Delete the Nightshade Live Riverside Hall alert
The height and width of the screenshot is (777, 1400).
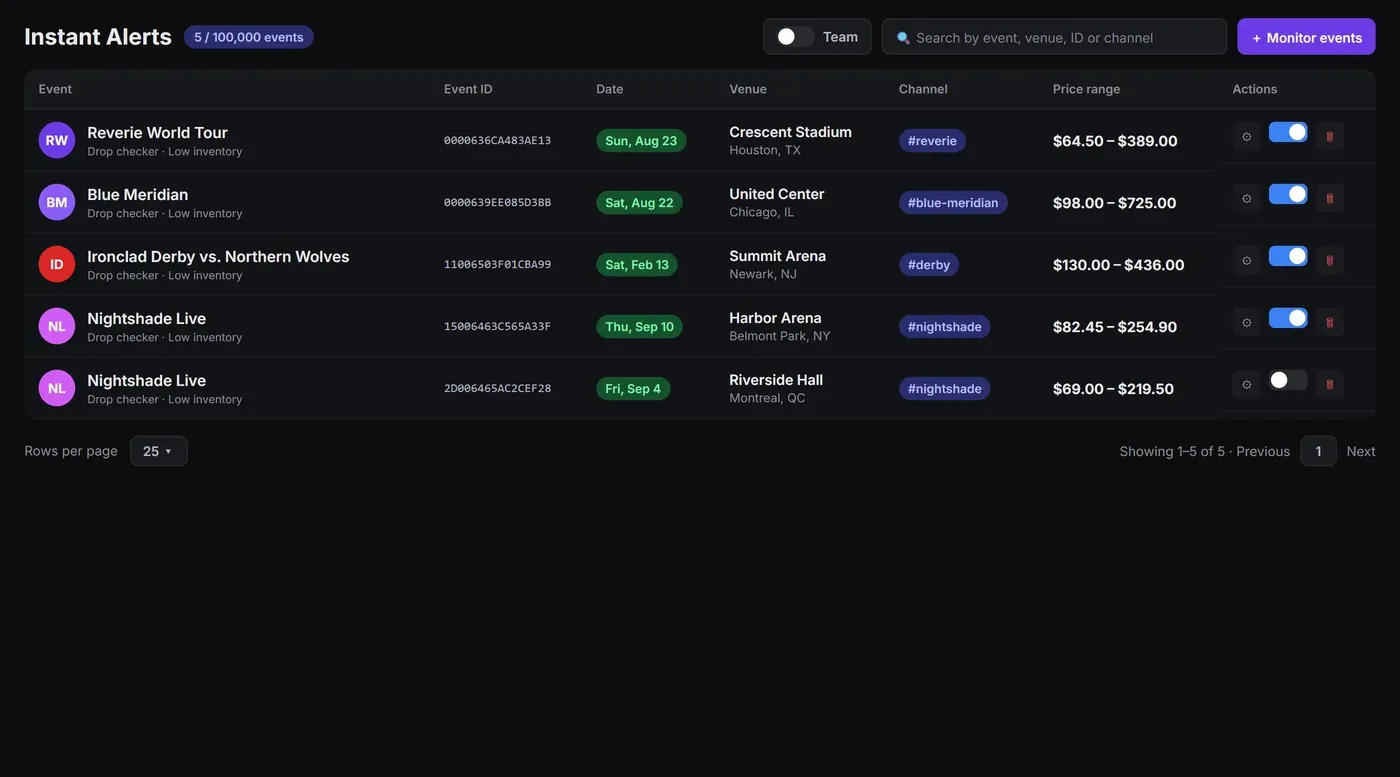1329,384
